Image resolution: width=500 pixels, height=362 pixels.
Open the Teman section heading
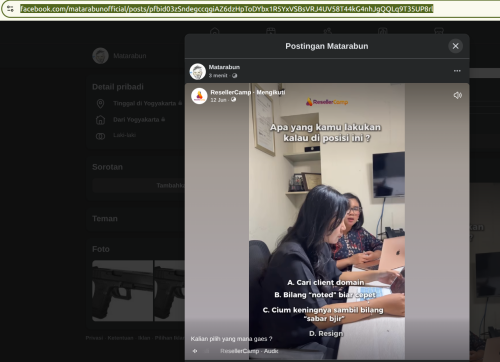pos(105,219)
